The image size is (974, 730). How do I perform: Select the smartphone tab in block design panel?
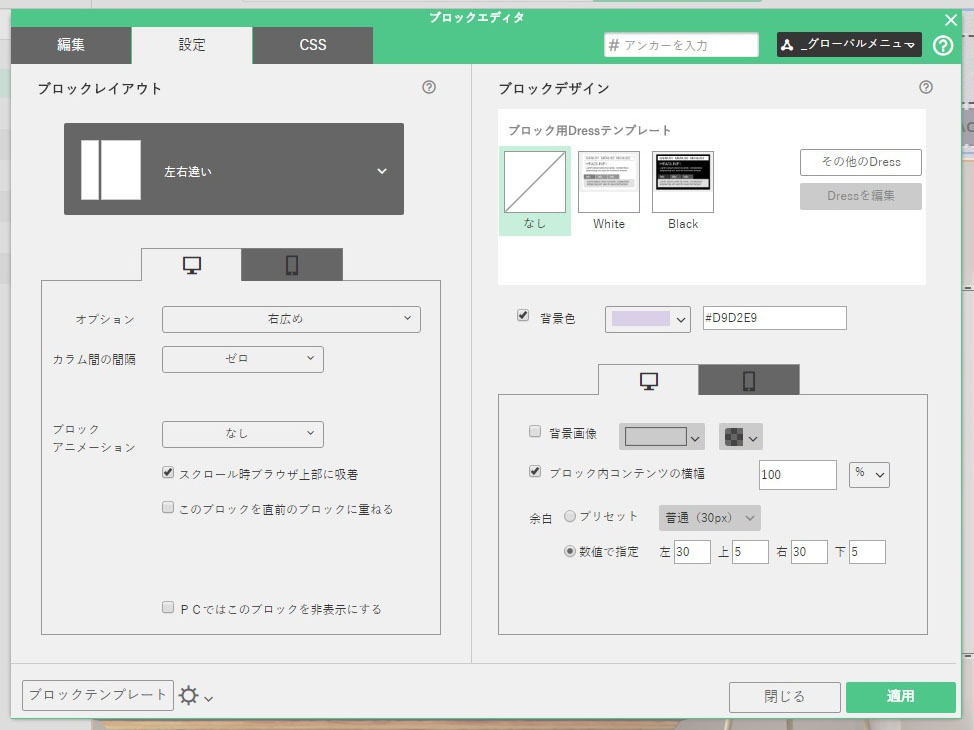point(748,379)
